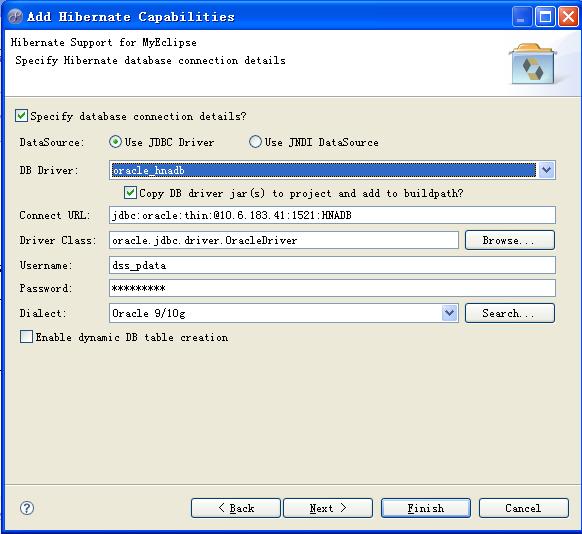Select the Use JDBC Driver option
This screenshot has height=534, width=582.
pos(115,142)
